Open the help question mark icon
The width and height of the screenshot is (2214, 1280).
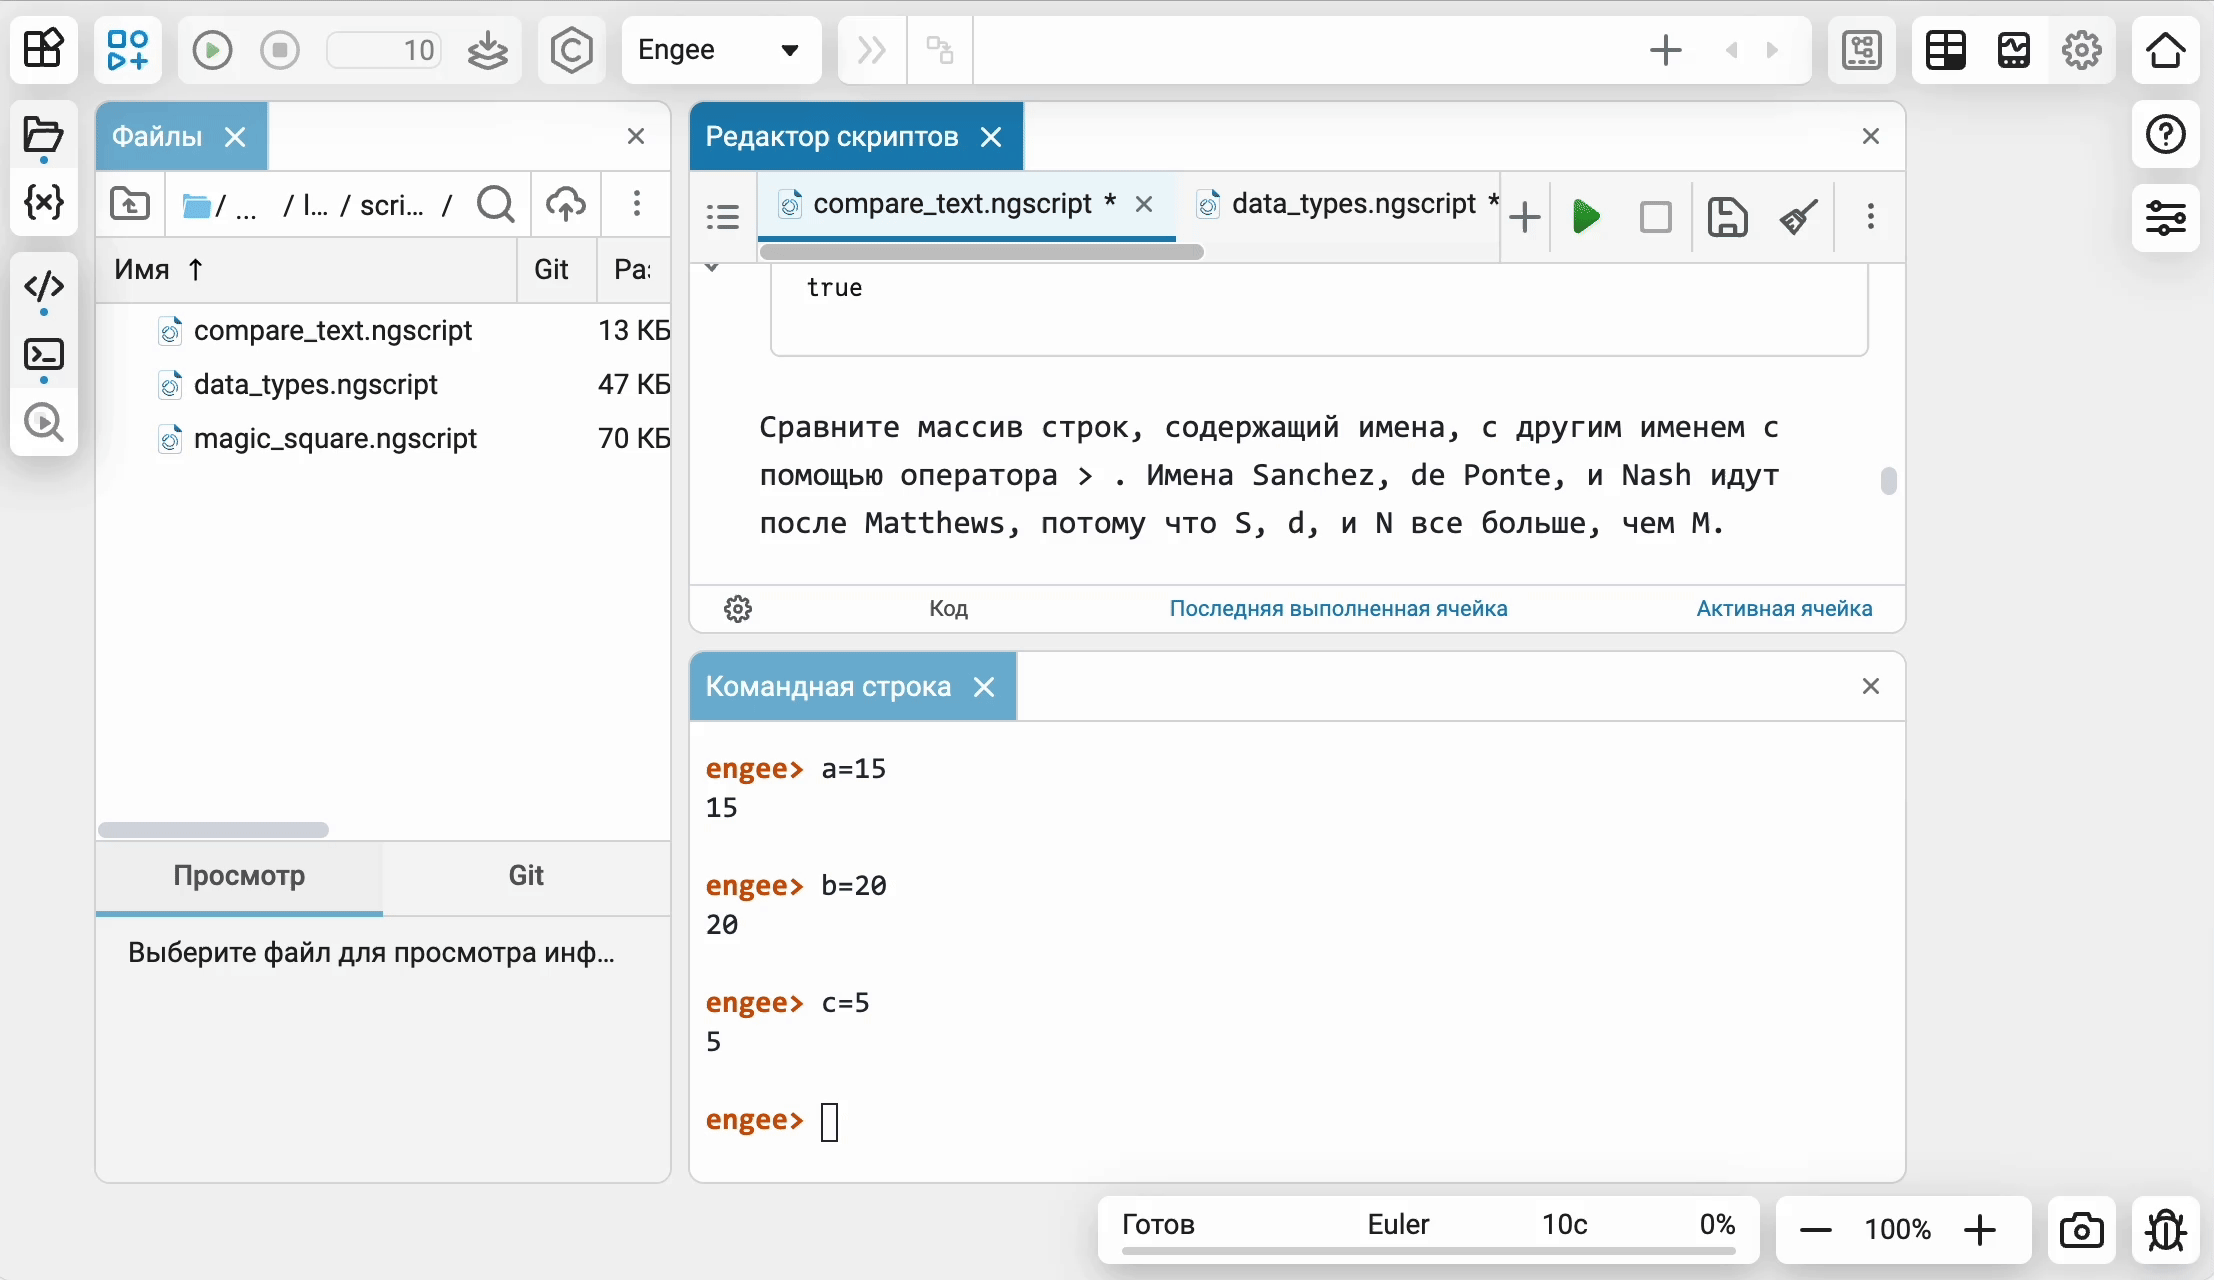[x=2166, y=134]
